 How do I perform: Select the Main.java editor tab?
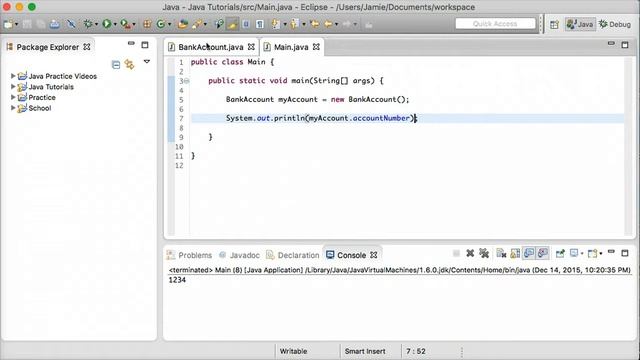(x=291, y=47)
